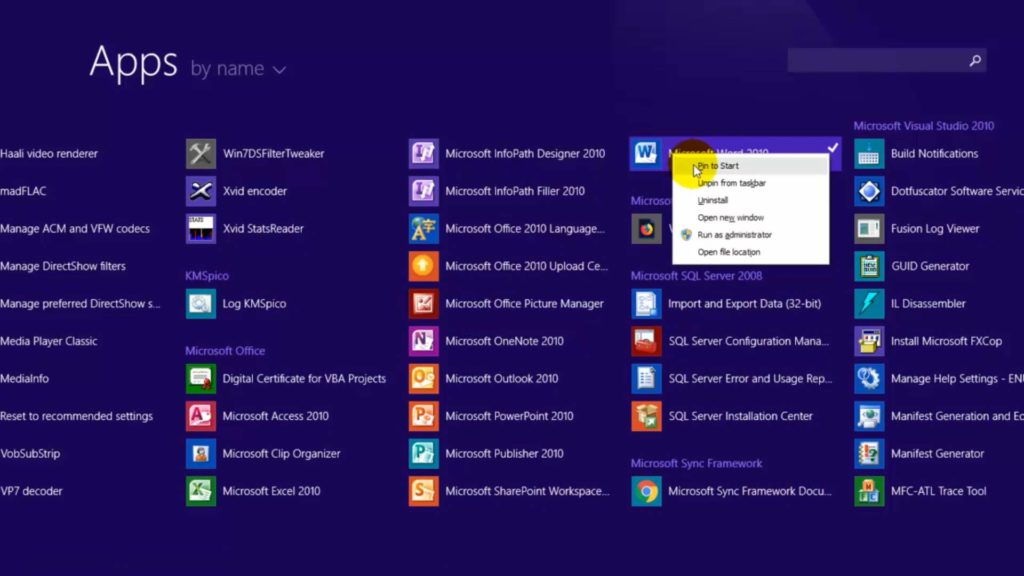The height and width of the screenshot is (576, 1024).
Task: Open VP7 decoder entry
Action: point(31,491)
